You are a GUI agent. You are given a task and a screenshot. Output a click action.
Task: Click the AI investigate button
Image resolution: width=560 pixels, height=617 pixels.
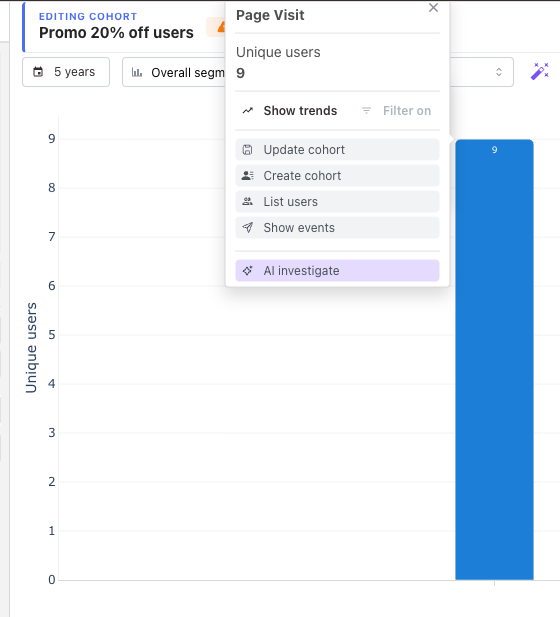pyautogui.click(x=337, y=271)
